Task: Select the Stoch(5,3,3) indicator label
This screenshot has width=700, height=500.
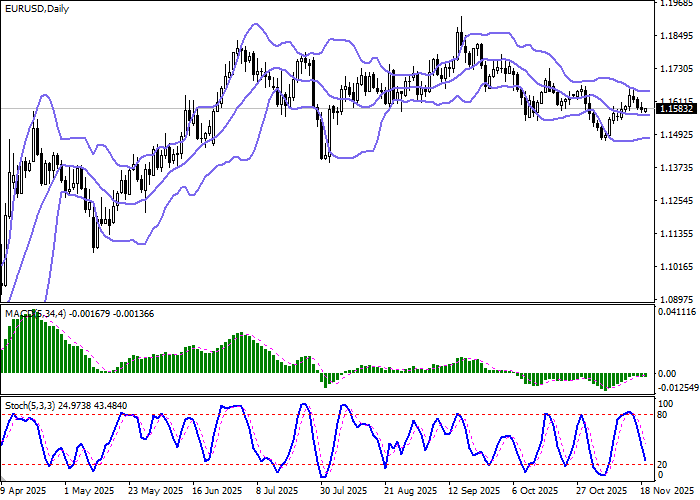Action: point(30,405)
